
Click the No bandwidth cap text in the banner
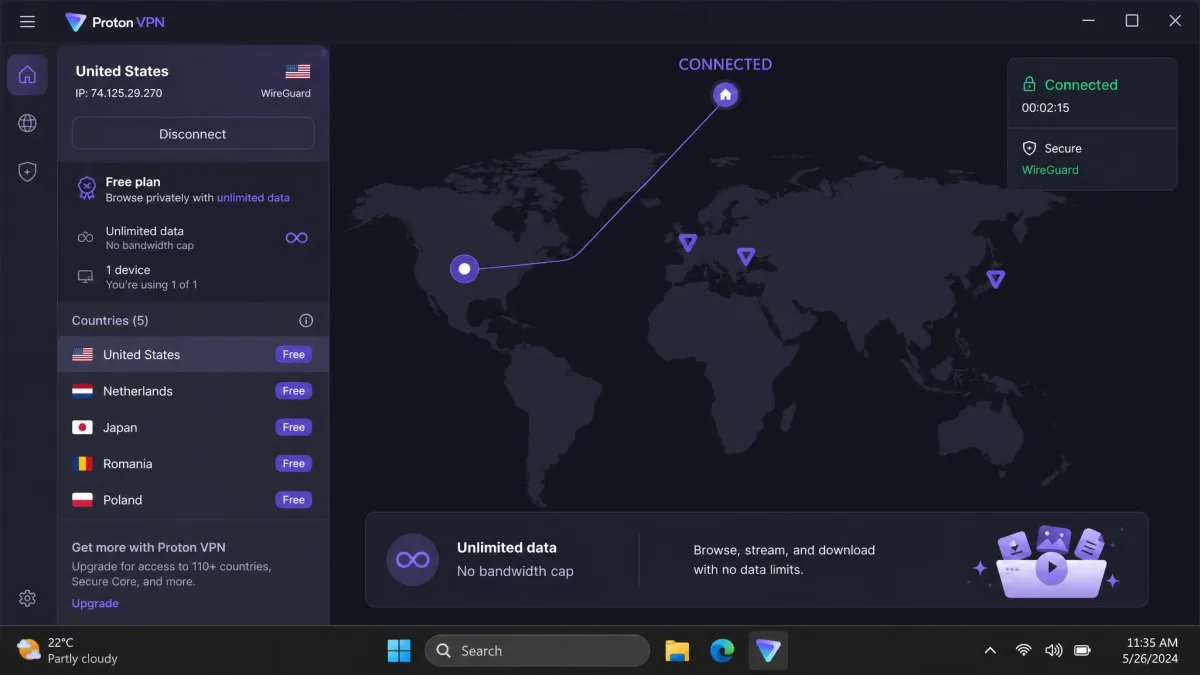(515, 571)
